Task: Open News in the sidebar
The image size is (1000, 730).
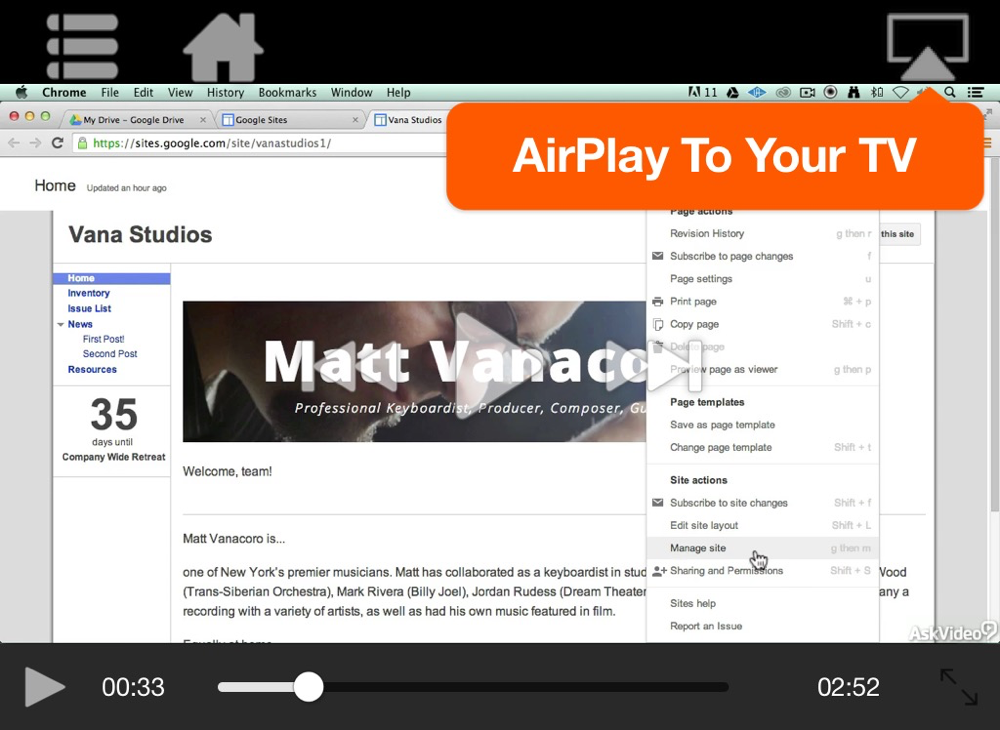Action: click(80, 324)
